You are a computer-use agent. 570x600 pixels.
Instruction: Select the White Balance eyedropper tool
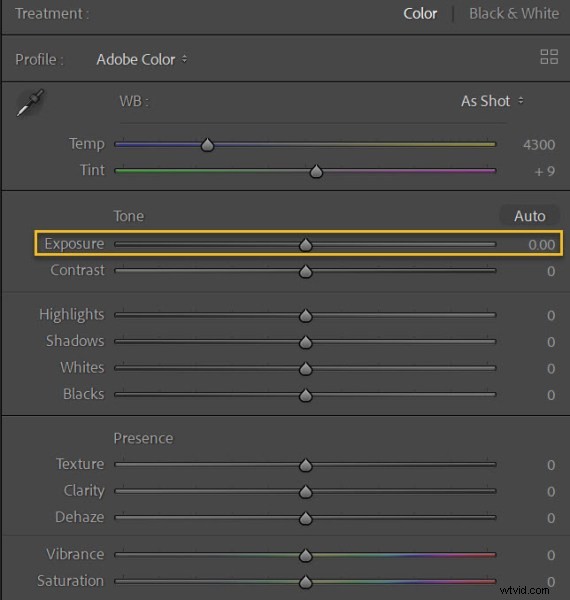pyautogui.click(x=30, y=102)
